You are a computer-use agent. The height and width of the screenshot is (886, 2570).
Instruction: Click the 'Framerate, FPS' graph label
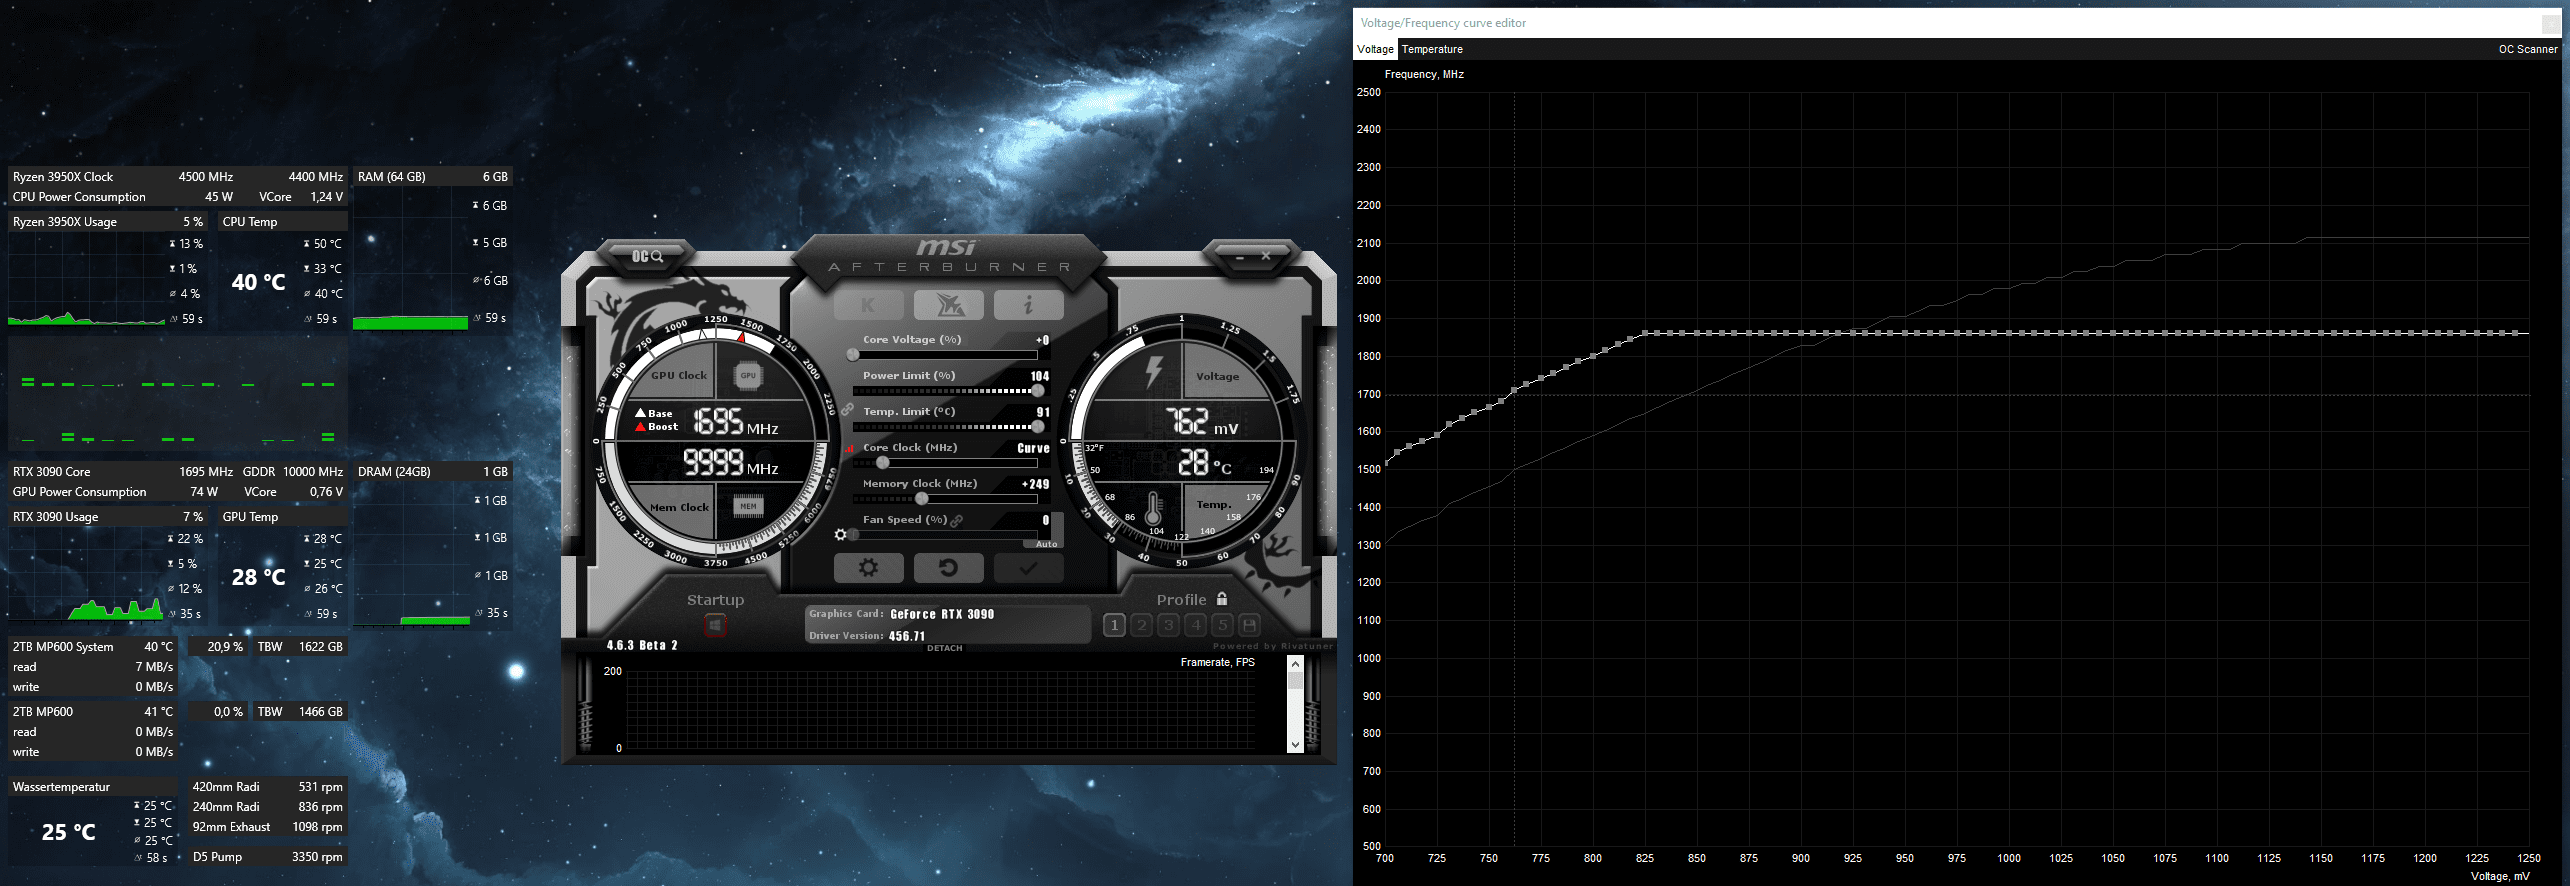click(1217, 662)
